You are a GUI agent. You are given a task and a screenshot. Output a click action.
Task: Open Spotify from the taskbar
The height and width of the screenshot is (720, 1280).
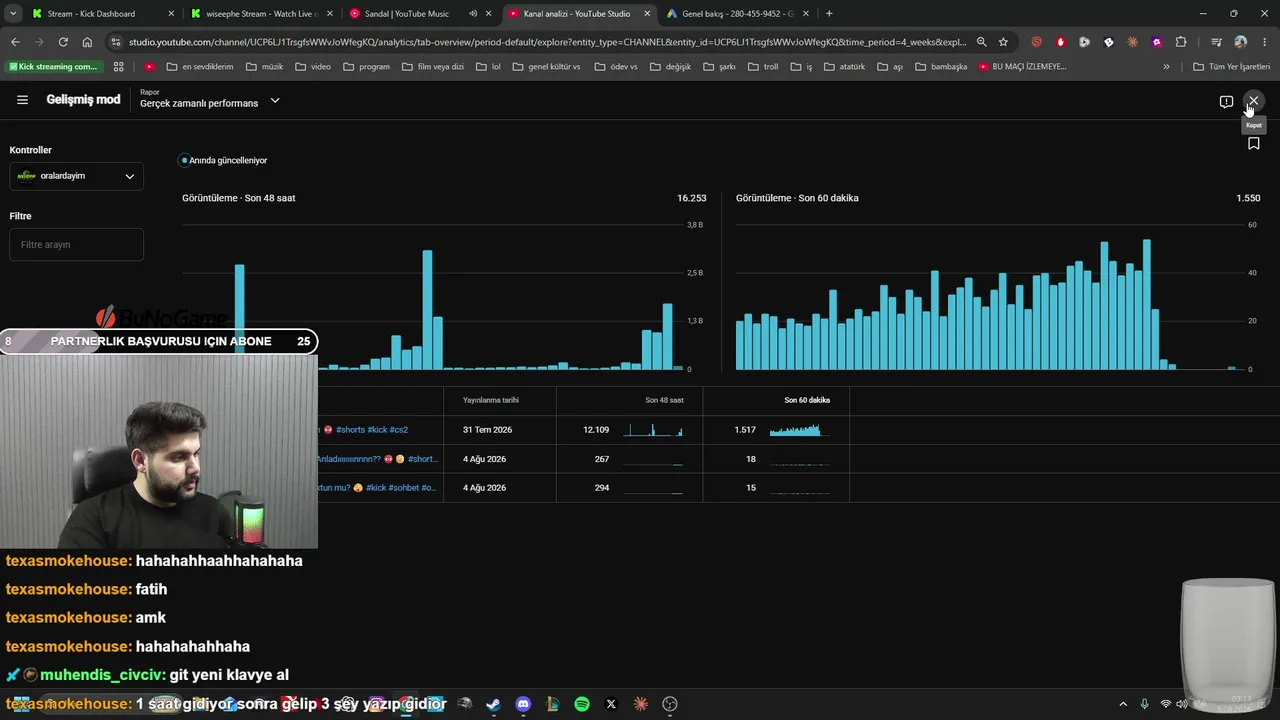tap(582, 704)
